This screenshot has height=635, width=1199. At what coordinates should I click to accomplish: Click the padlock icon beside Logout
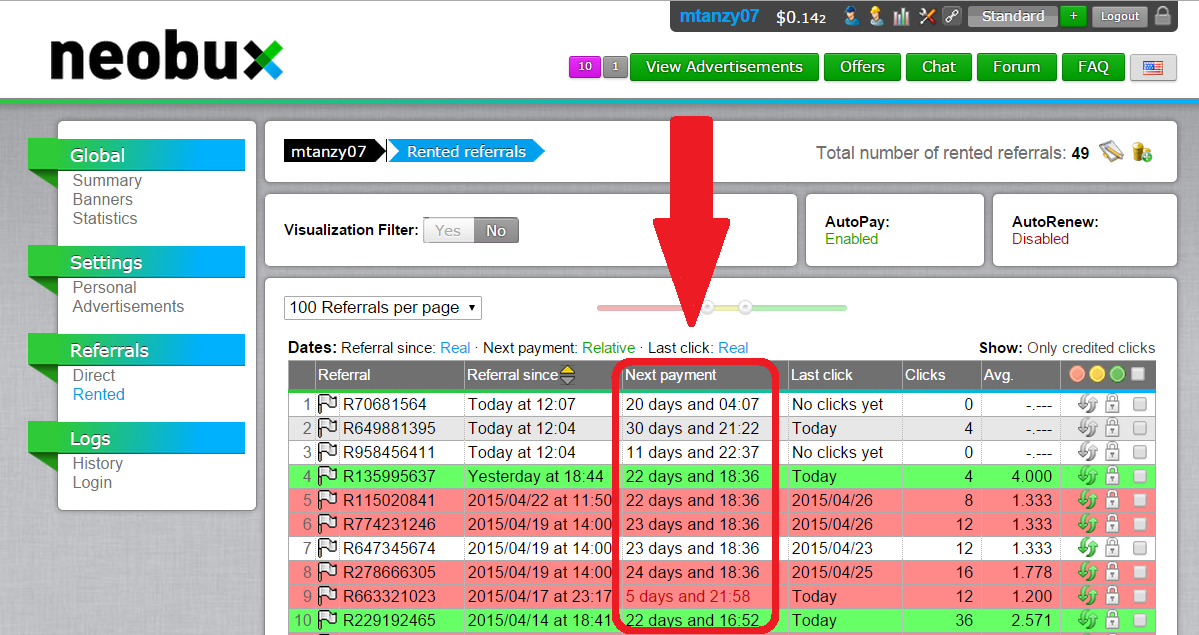[x=1162, y=16]
